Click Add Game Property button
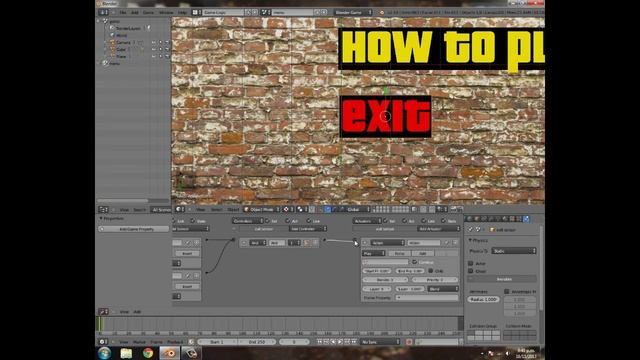Viewport: 640px width, 360px height. pyautogui.click(x=134, y=229)
